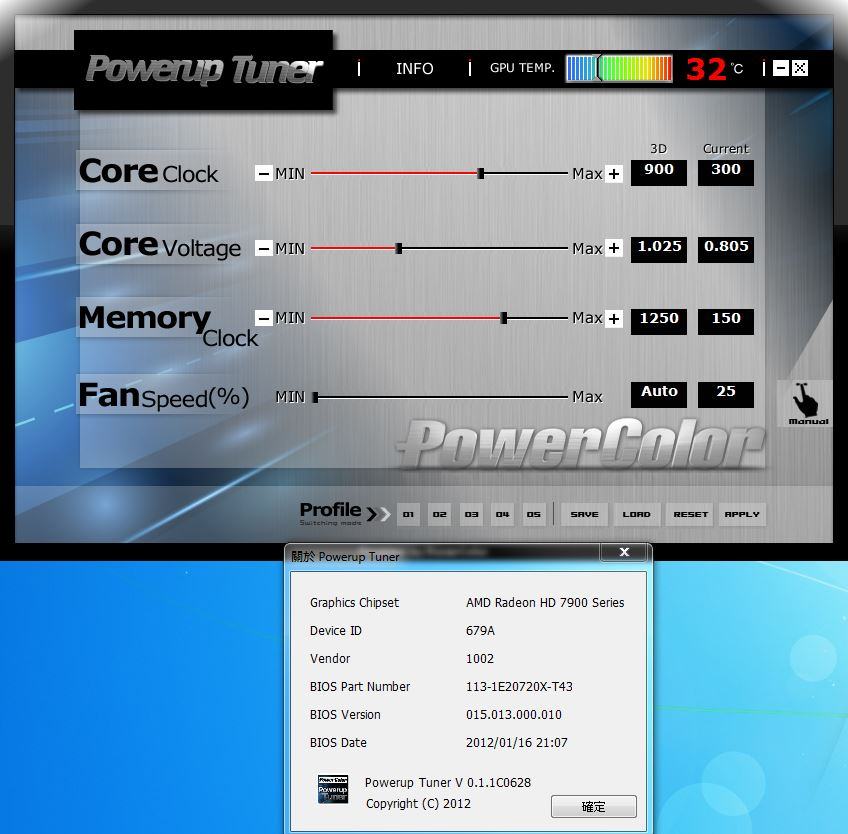The image size is (848, 834).
Task: Click the RESET button
Action: click(x=691, y=514)
